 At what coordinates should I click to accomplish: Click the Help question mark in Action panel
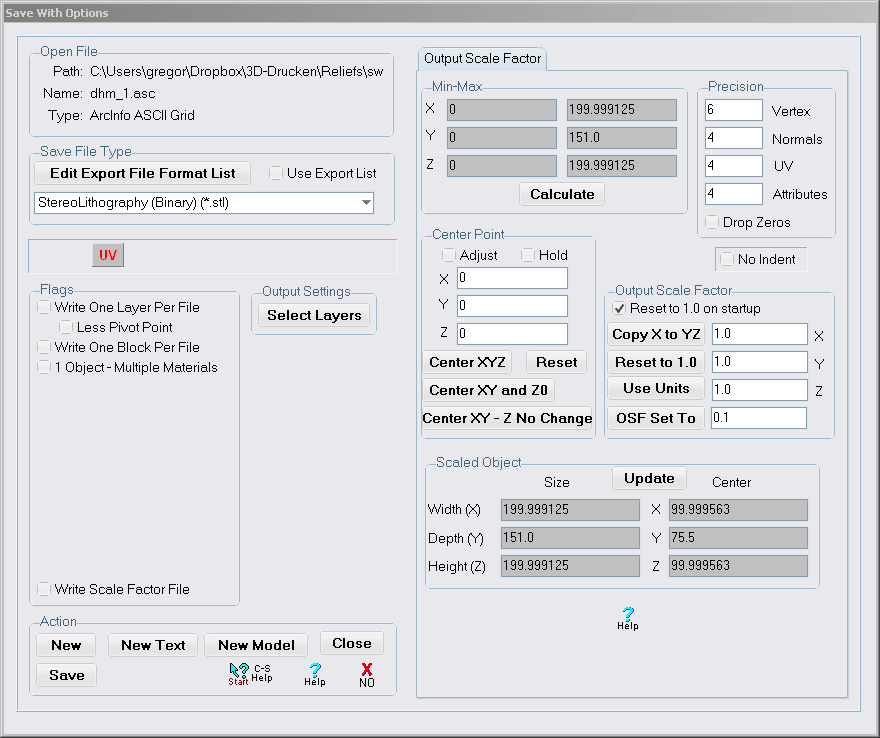click(x=314, y=673)
